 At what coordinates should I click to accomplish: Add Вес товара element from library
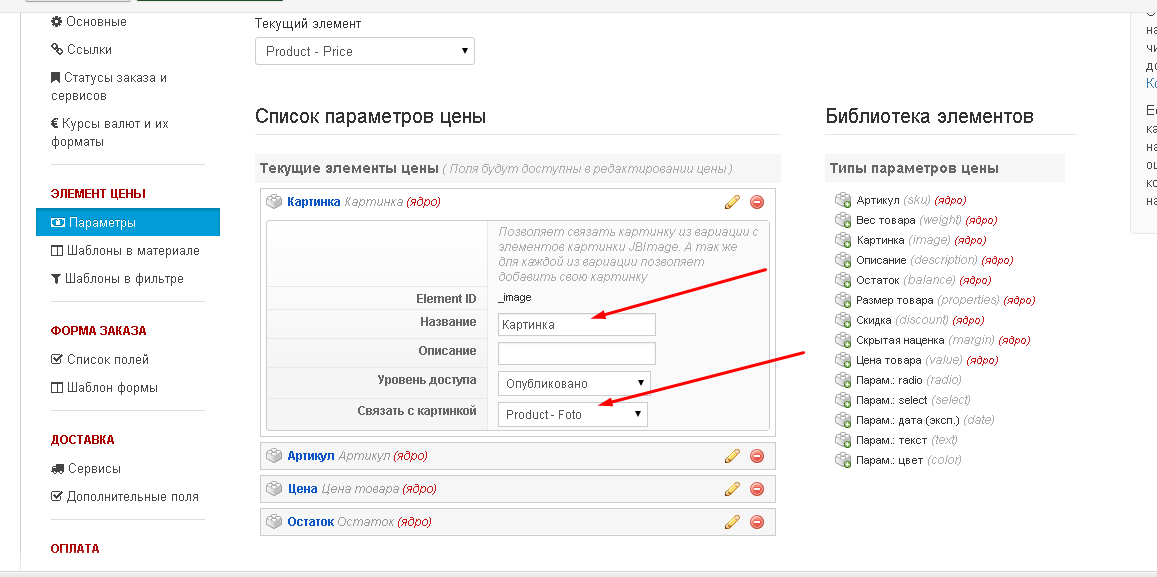click(843, 220)
